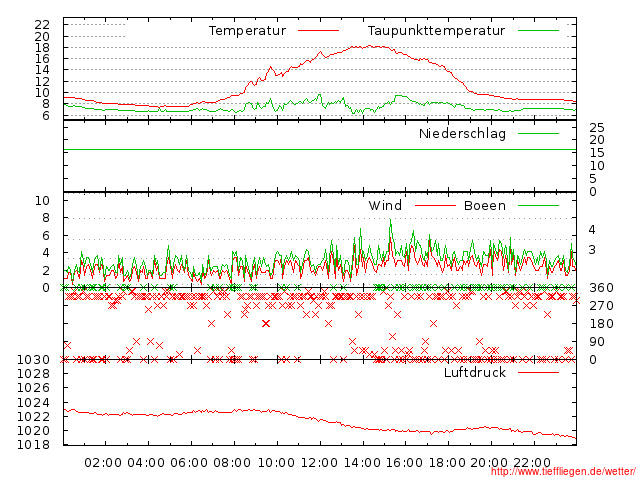Image resolution: width=640 pixels, height=480 pixels.
Task: Click the 1020 pressure axis value
Action: tap(33, 431)
